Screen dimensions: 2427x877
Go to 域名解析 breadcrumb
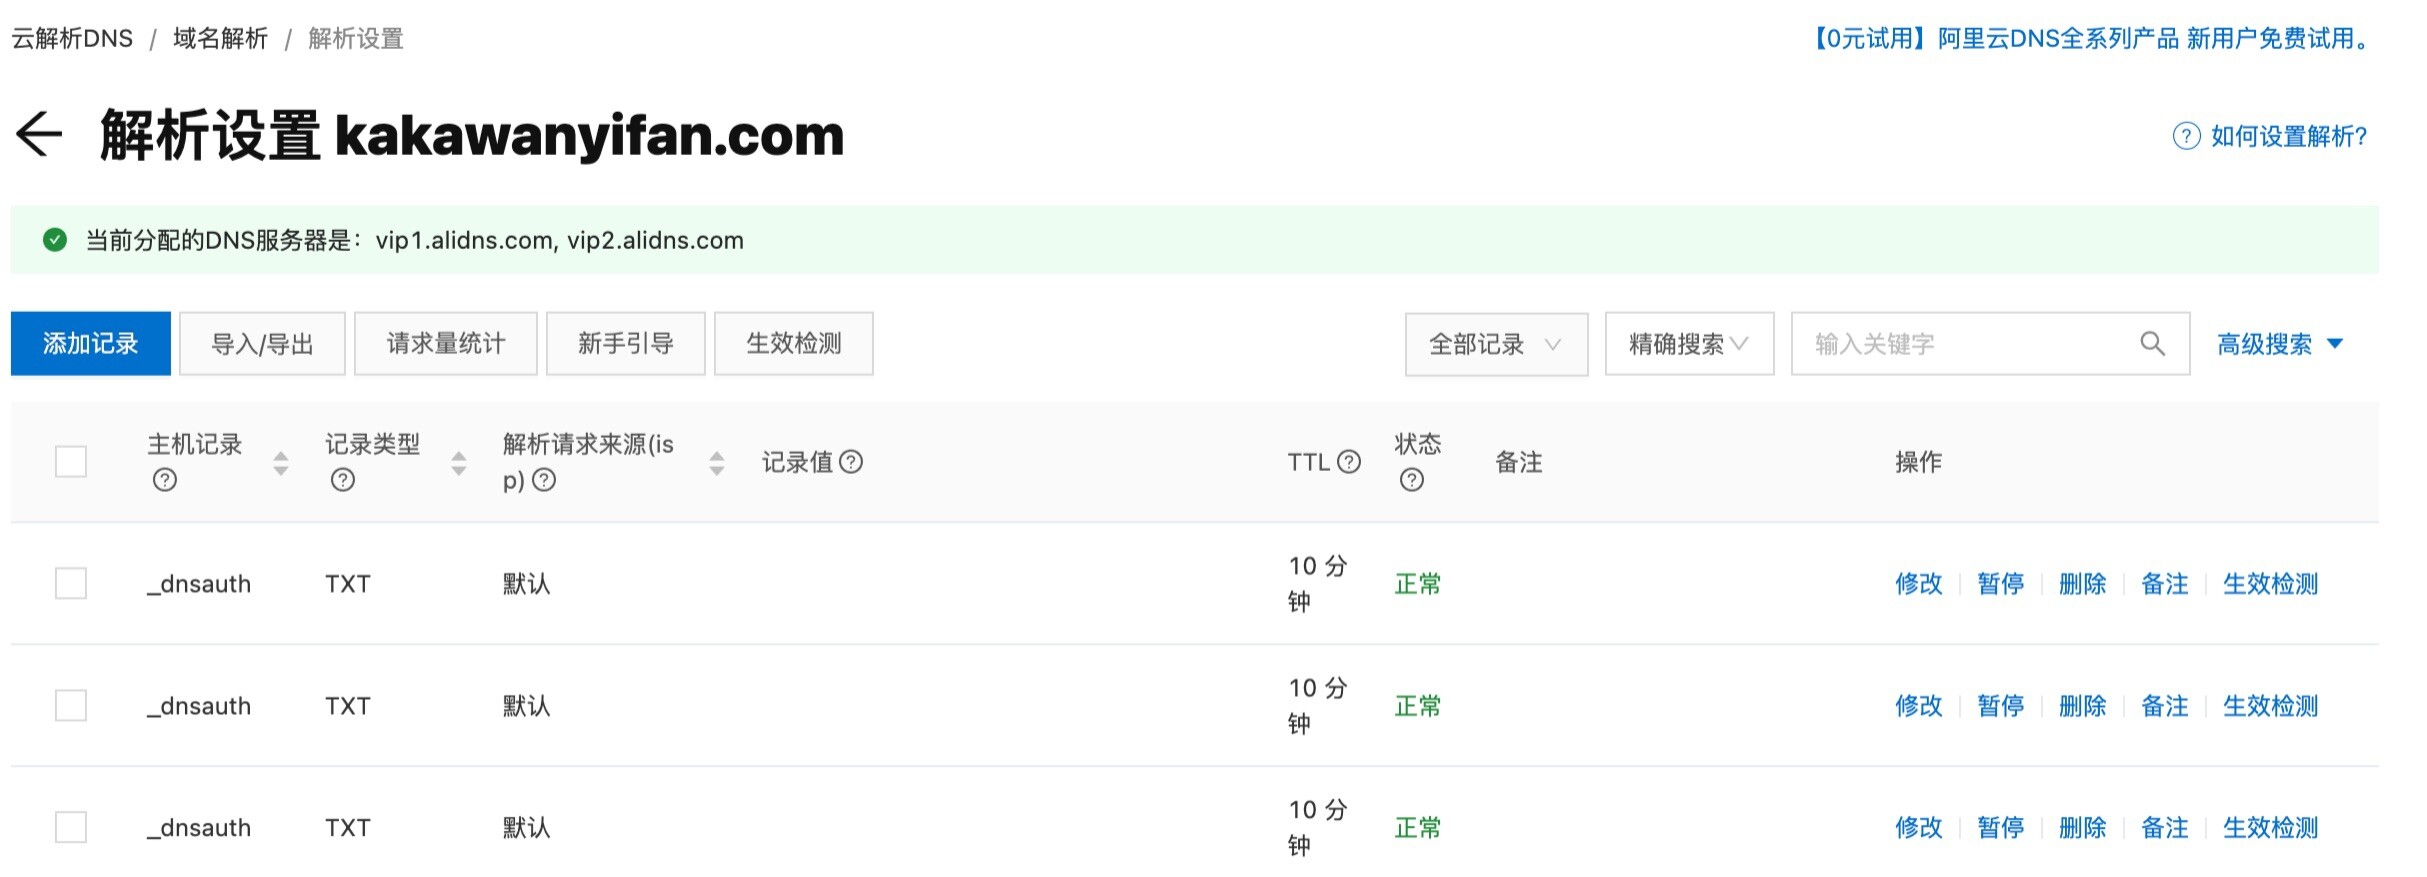coord(220,39)
